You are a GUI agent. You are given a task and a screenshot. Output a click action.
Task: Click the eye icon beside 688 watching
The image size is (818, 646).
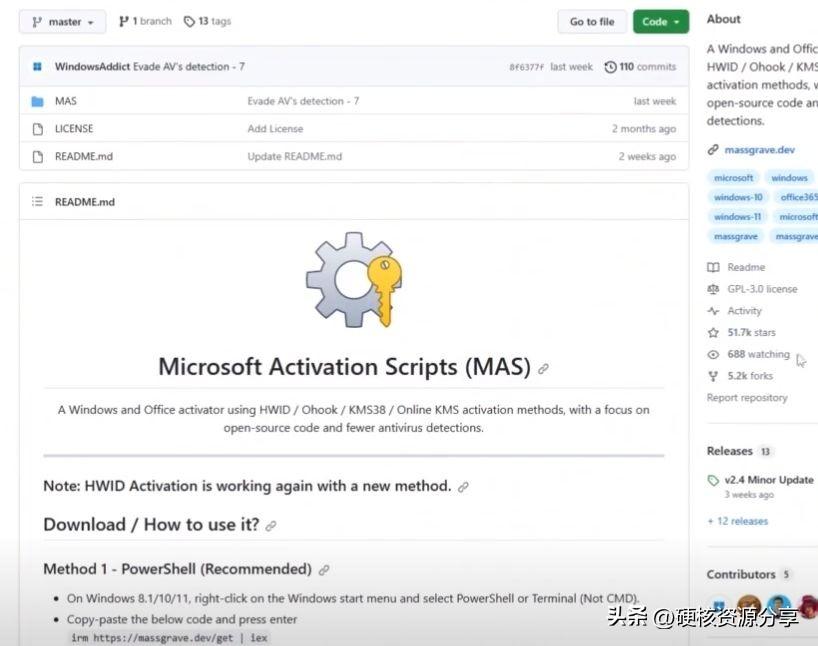(x=713, y=355)
